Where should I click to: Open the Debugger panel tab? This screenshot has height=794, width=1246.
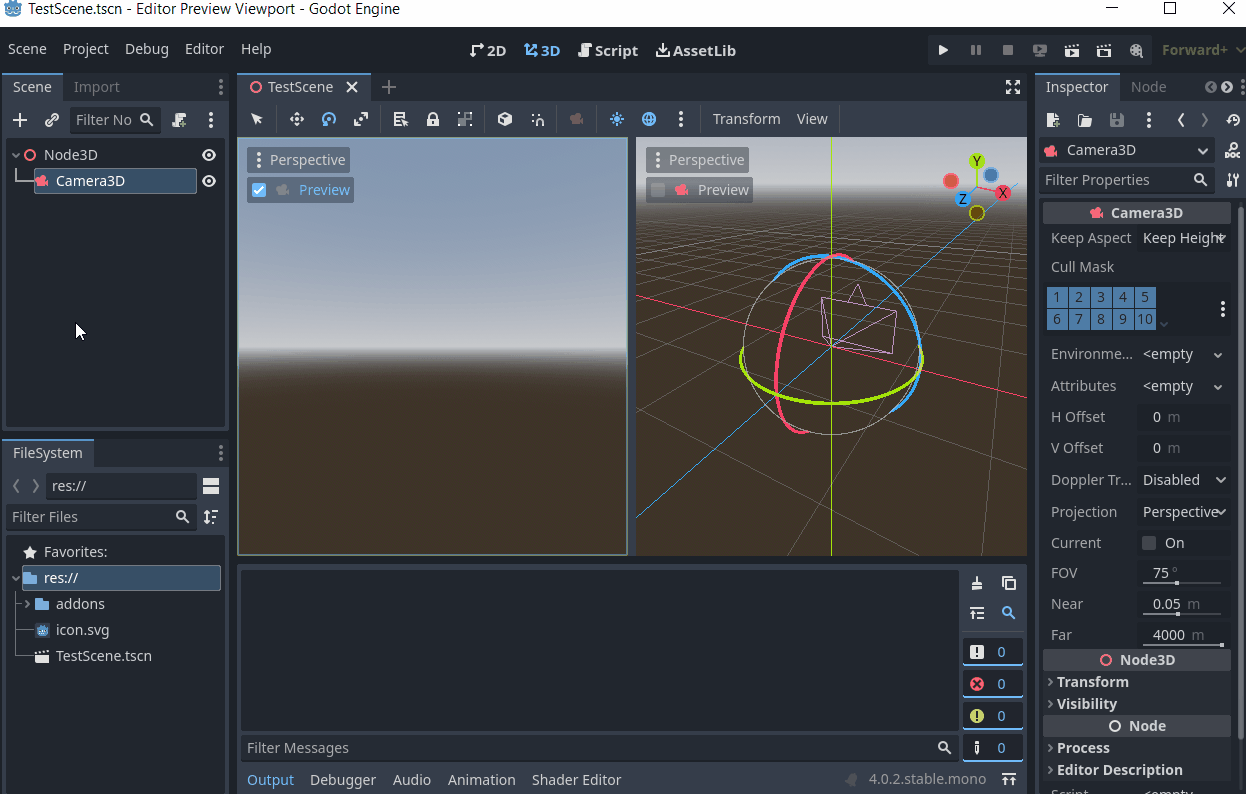click(343, 780)
